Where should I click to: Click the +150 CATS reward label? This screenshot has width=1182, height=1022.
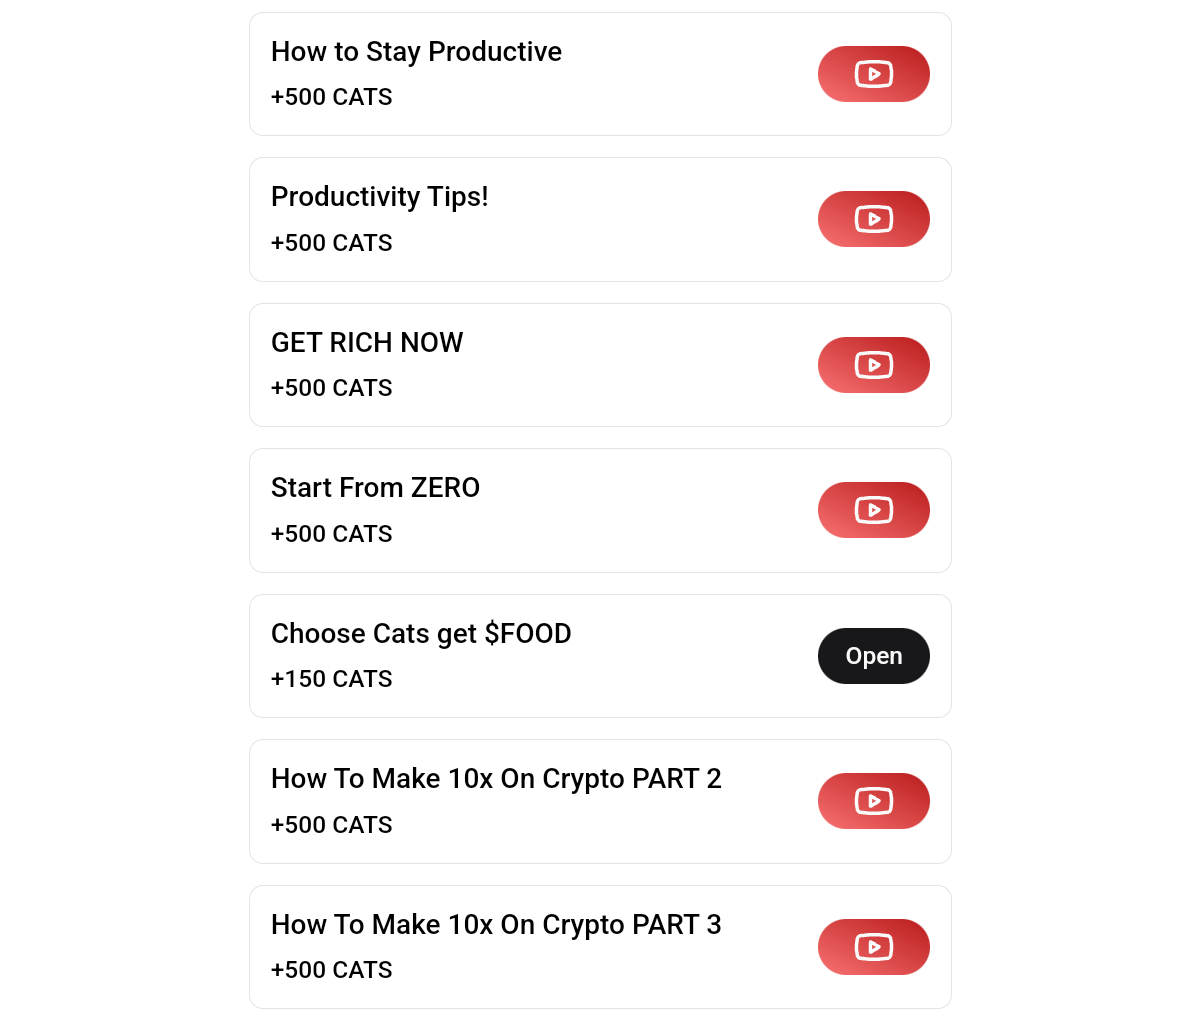[332, 679]
